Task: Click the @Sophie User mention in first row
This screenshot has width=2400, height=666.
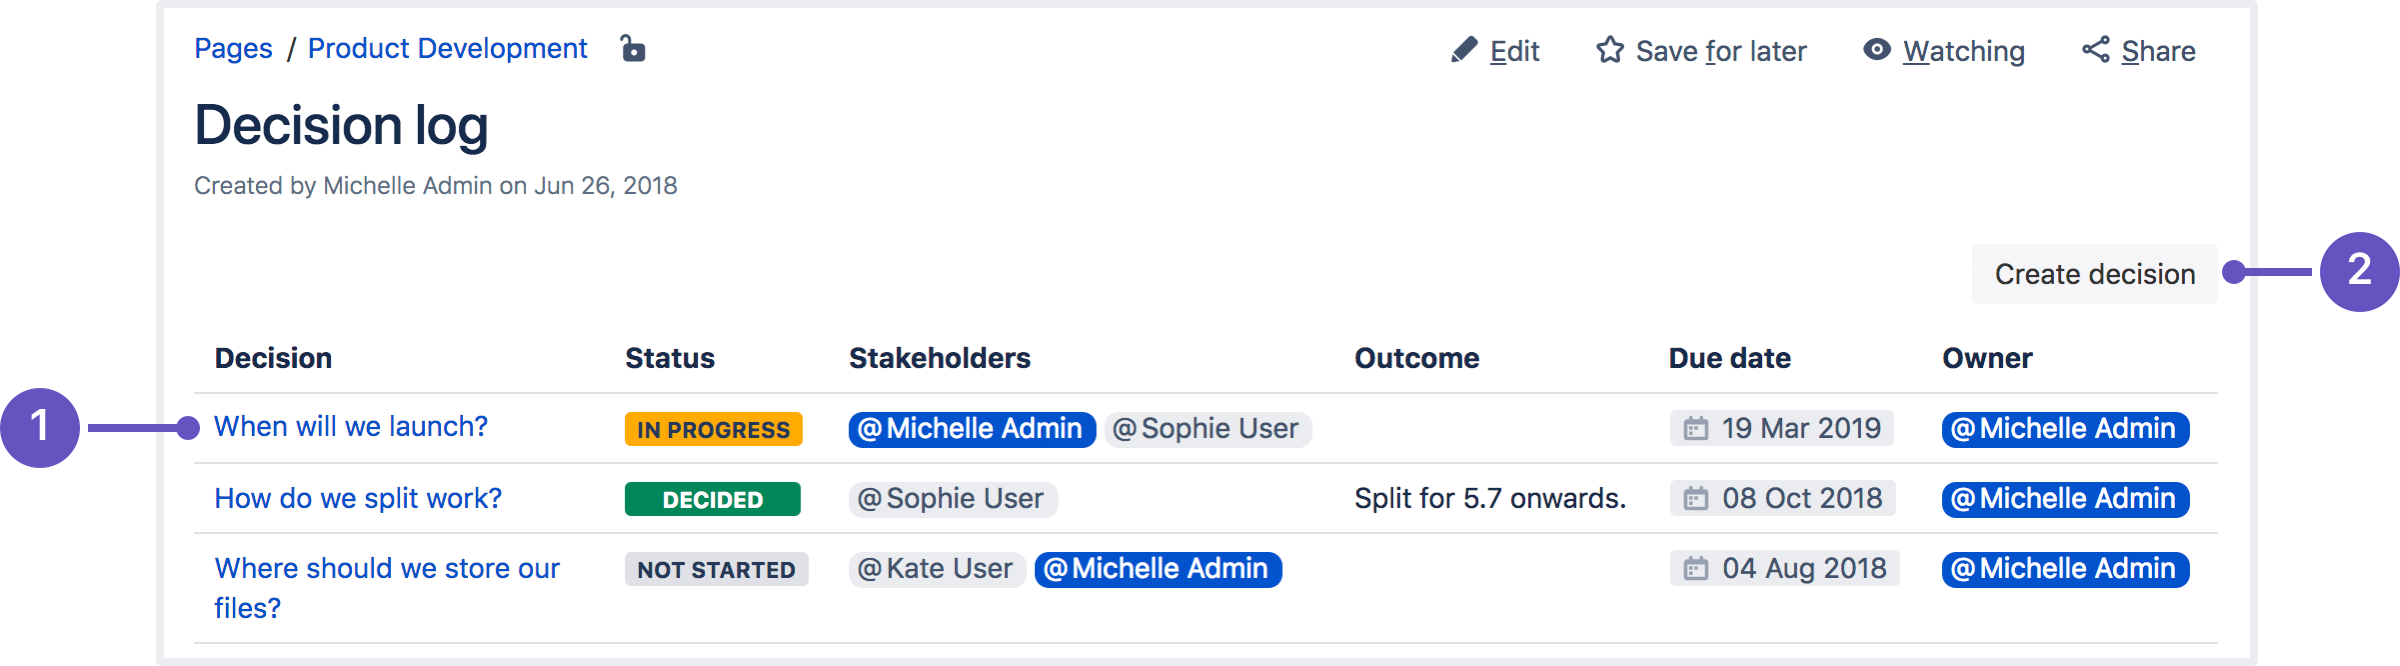Action: 1207,429
